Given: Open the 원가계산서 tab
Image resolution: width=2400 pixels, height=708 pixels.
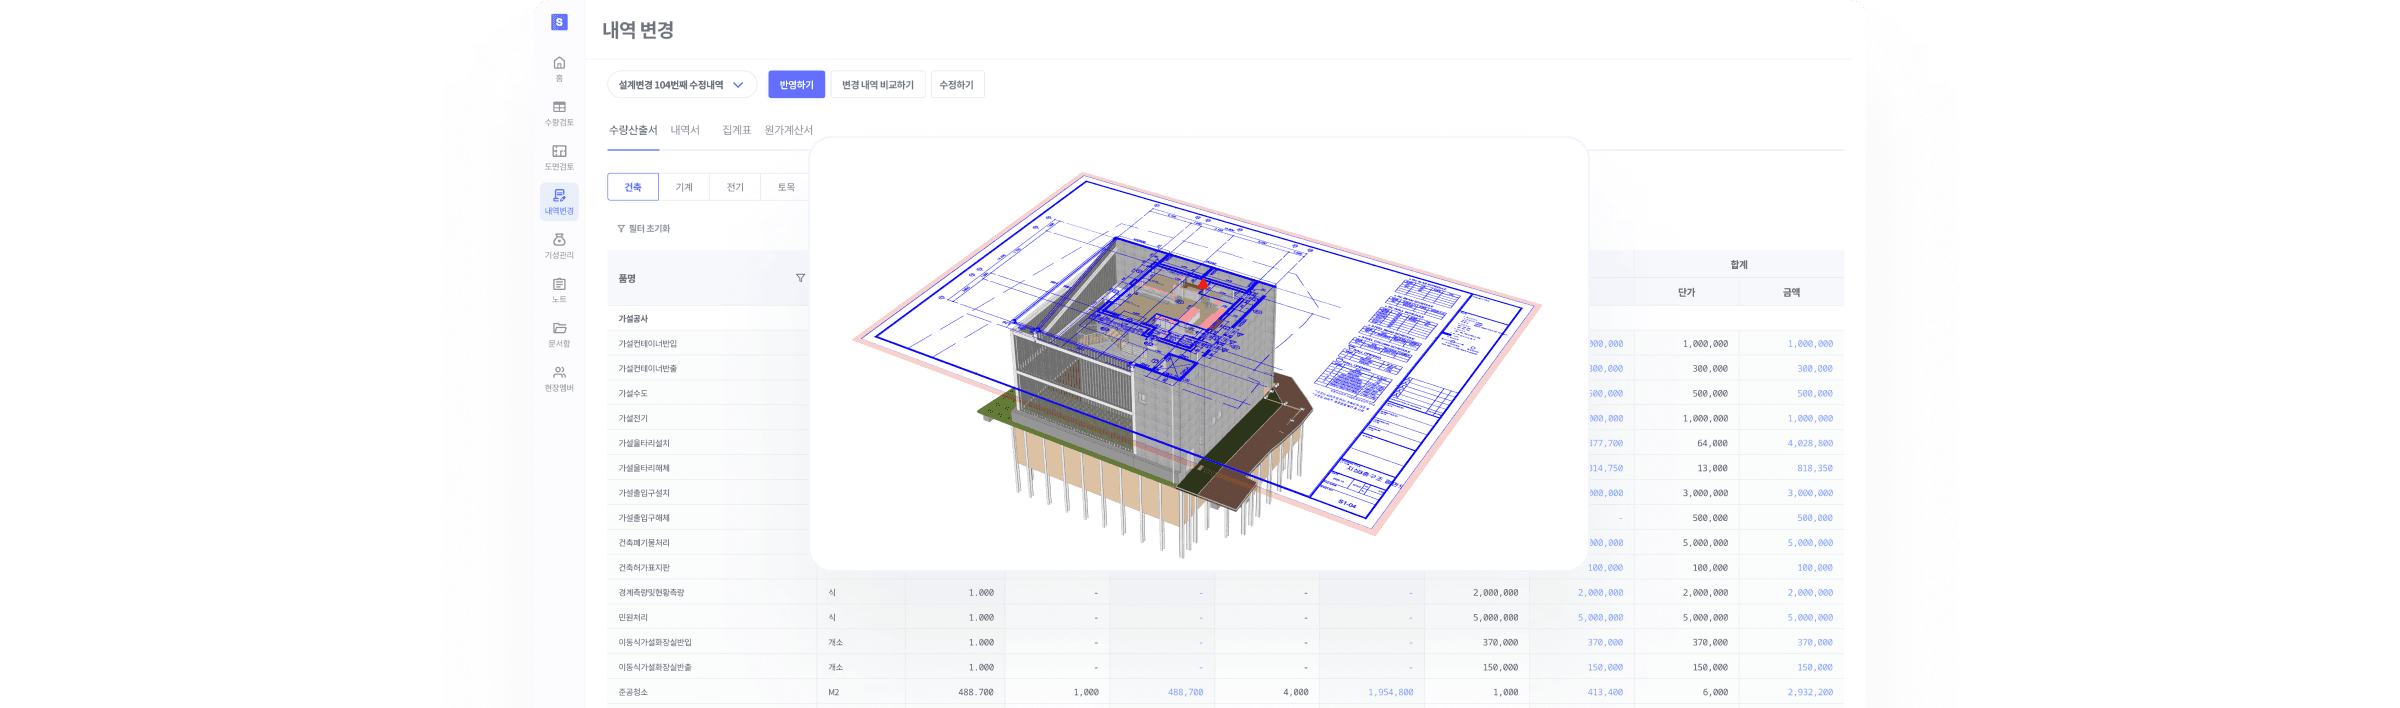Looking at the screenshot, I should pos(788,130).
